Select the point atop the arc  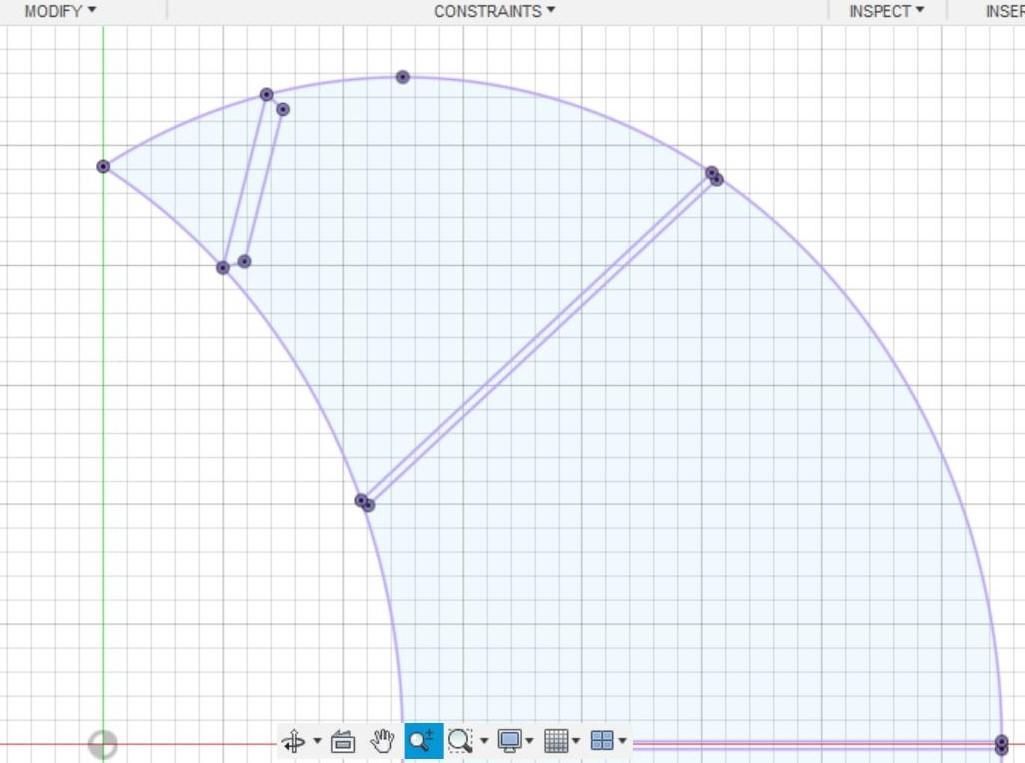coord(402,76)
